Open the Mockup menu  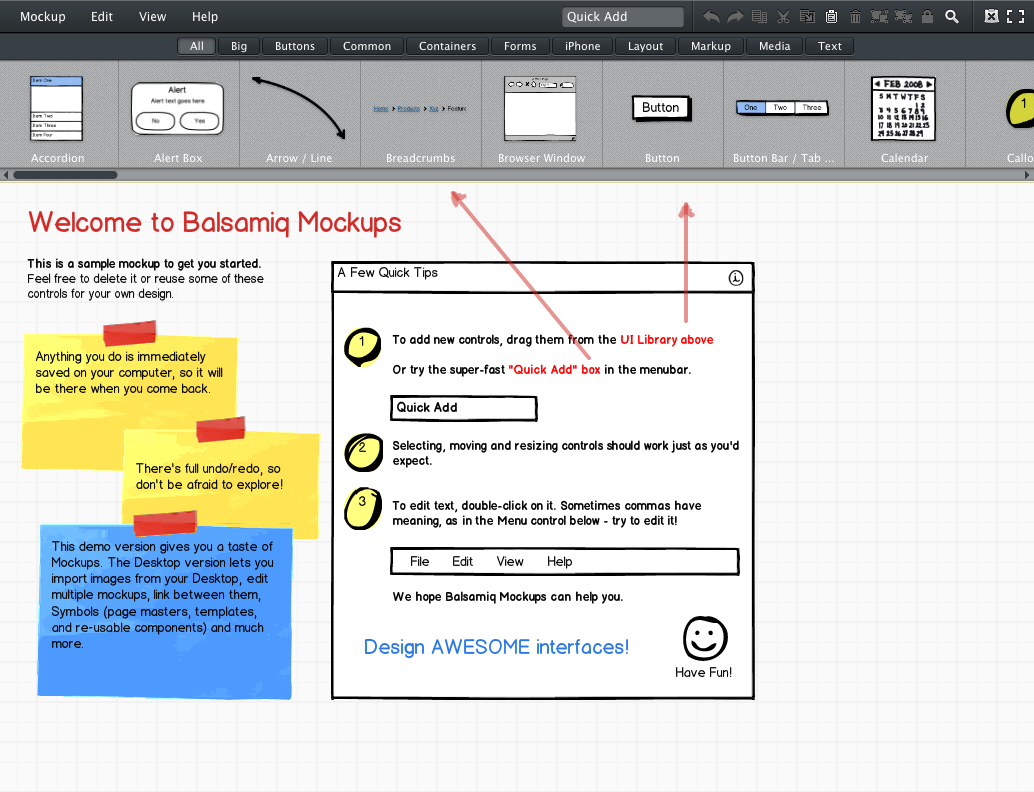(x=42, y=17)
